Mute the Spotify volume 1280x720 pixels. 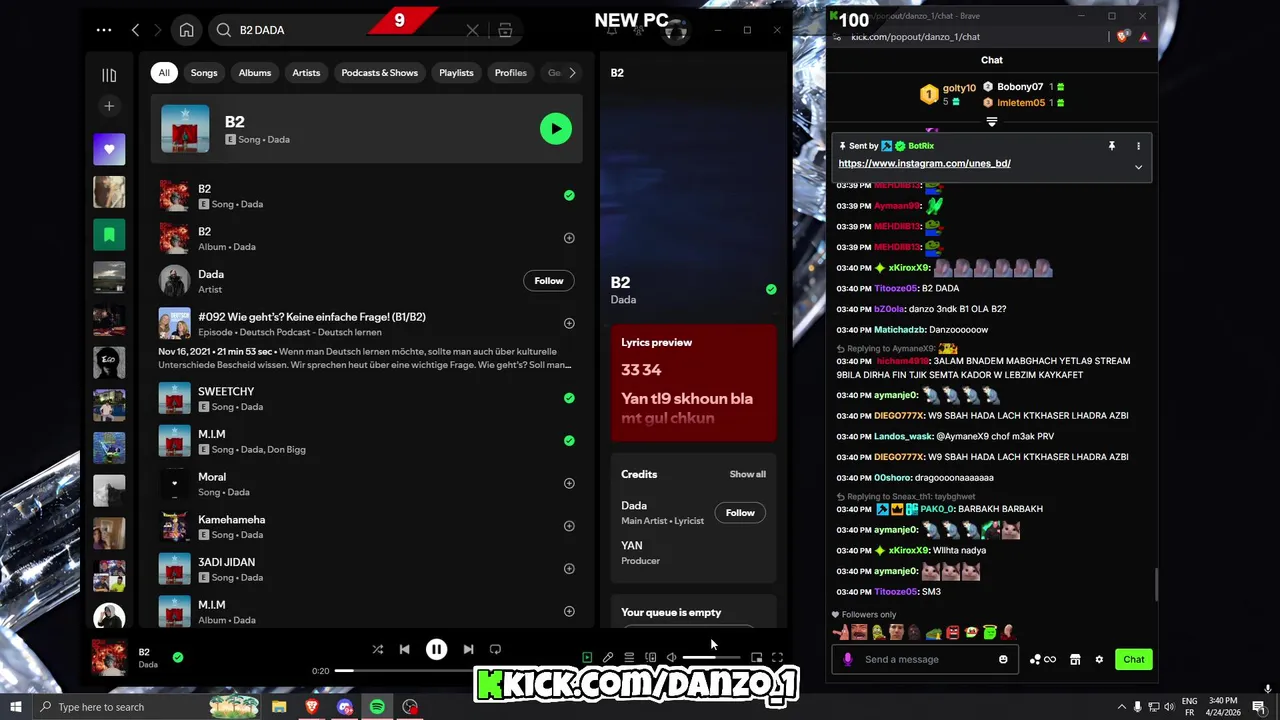coord(671,657)
